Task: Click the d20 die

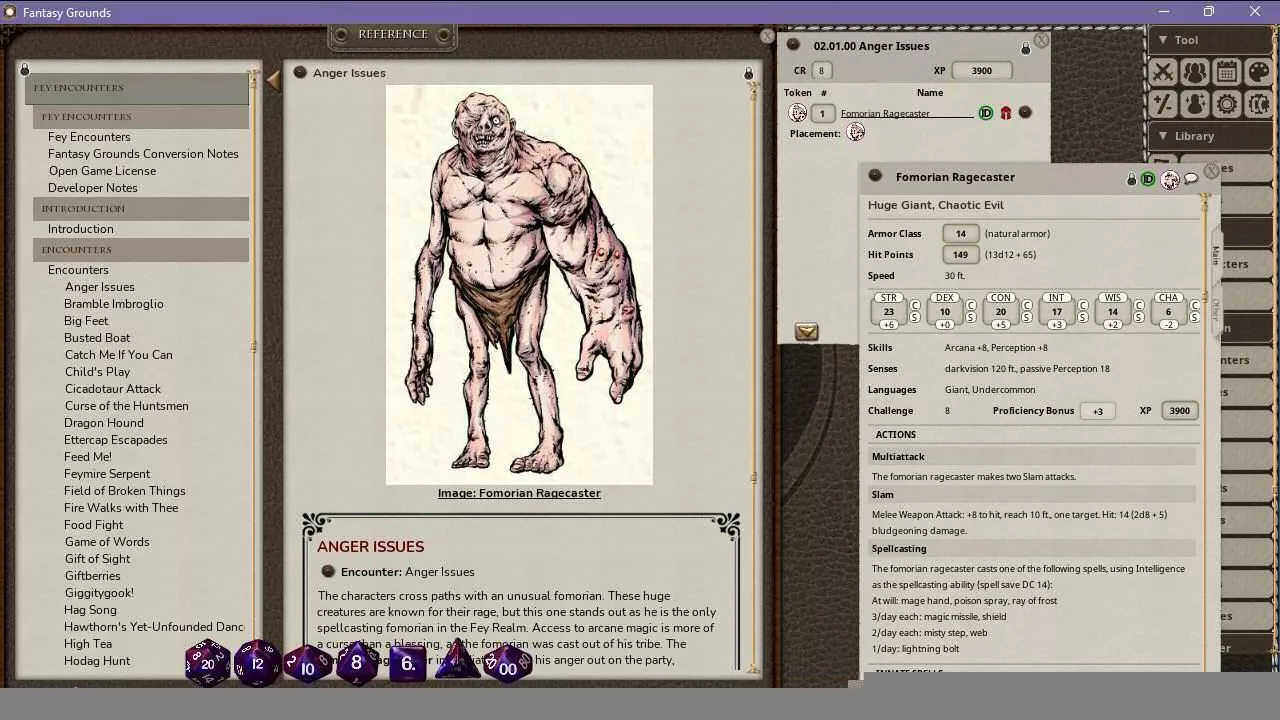Action: click(x=207, y=663)
